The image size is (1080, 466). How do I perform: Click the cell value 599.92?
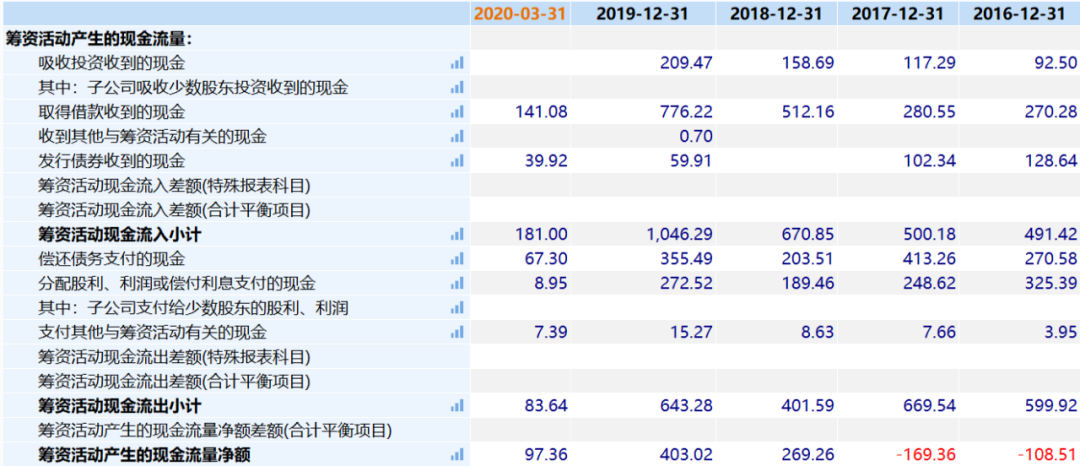pyautogui.click(x=1050, y=406)
